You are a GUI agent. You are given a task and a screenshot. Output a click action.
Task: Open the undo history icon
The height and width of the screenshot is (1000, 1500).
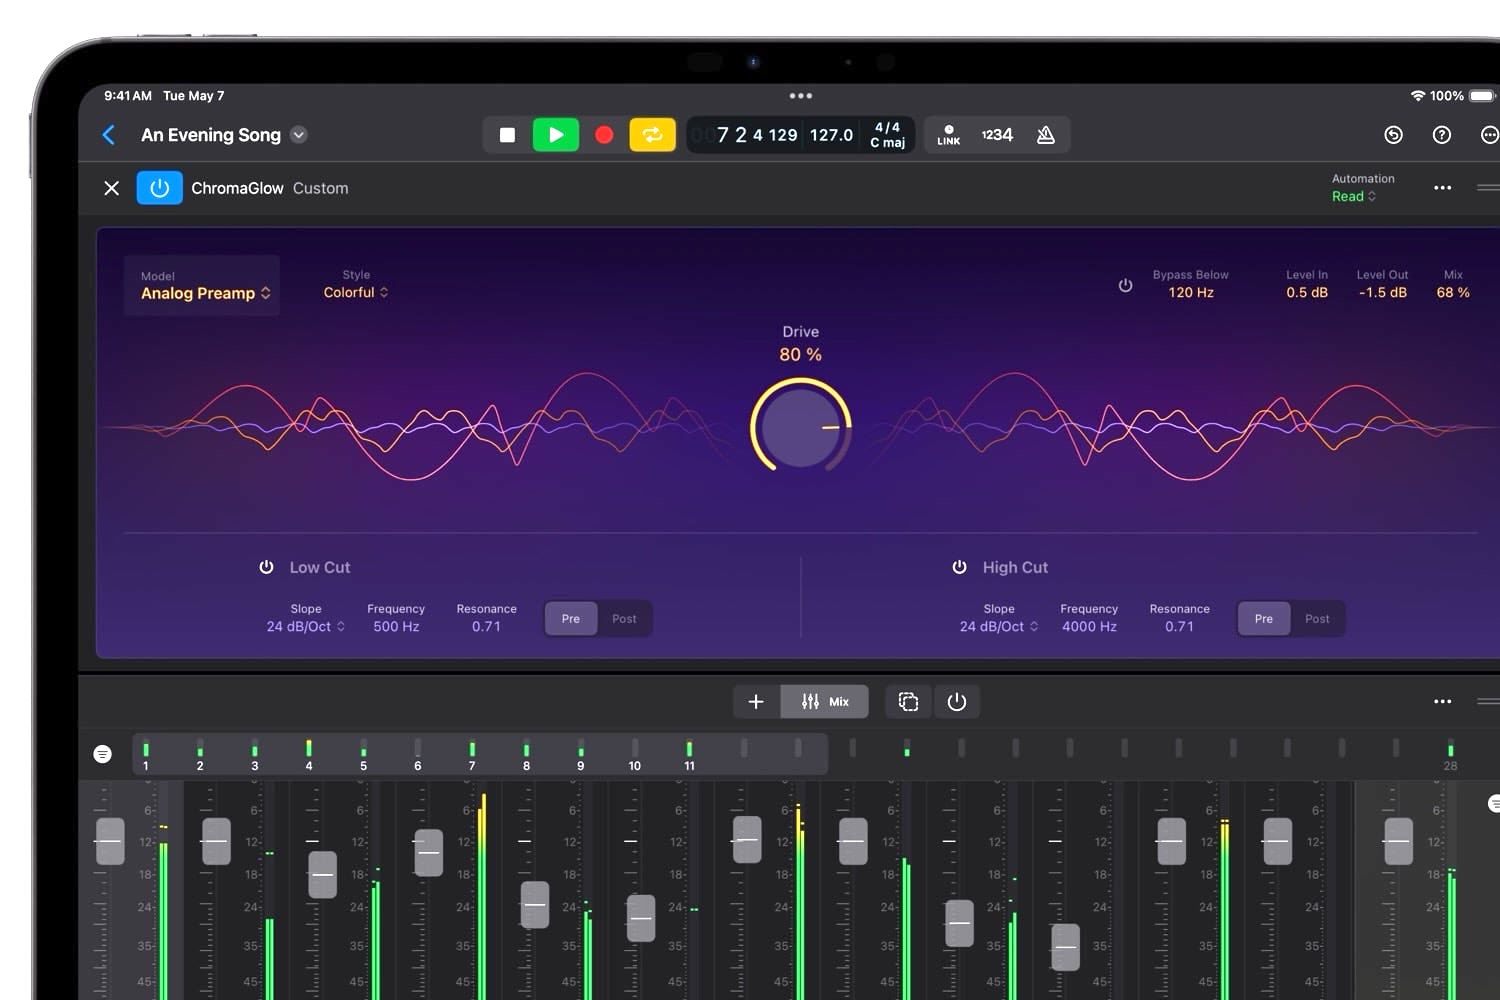(1393, 135)
